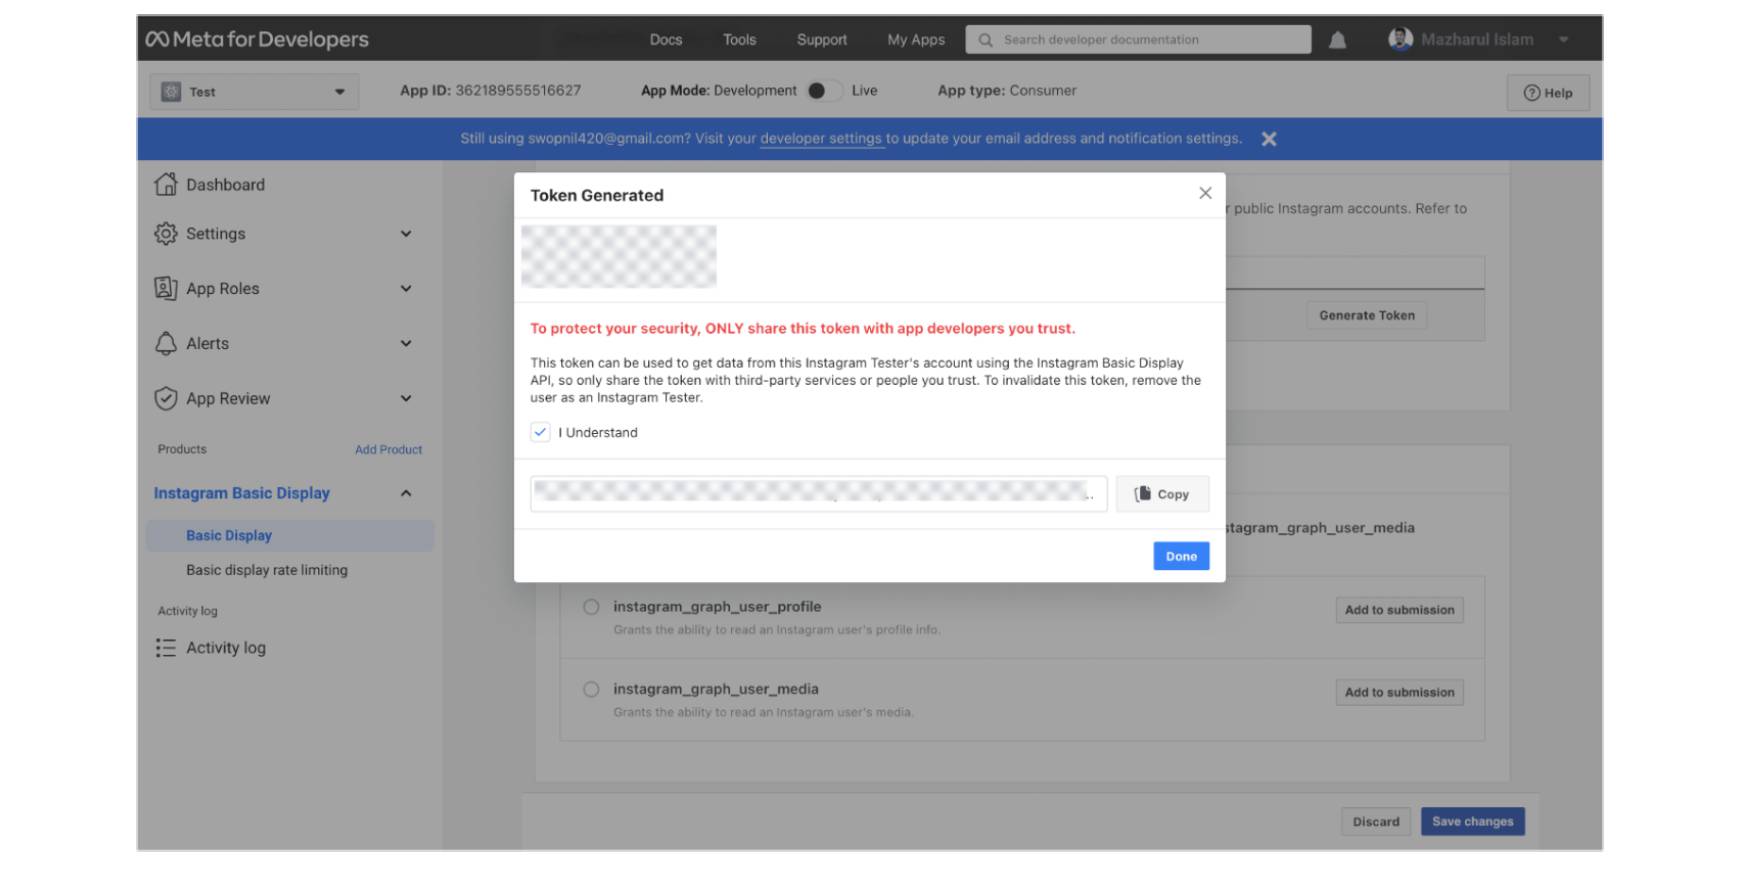Open Basic display rate limiting page
1740x879 pixels.
pos(267,570)
